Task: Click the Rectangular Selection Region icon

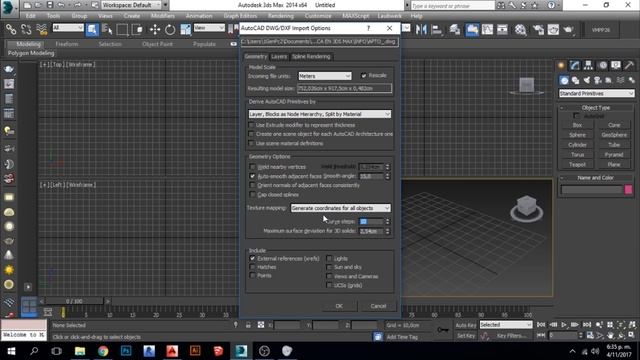Action: [122, 29]
